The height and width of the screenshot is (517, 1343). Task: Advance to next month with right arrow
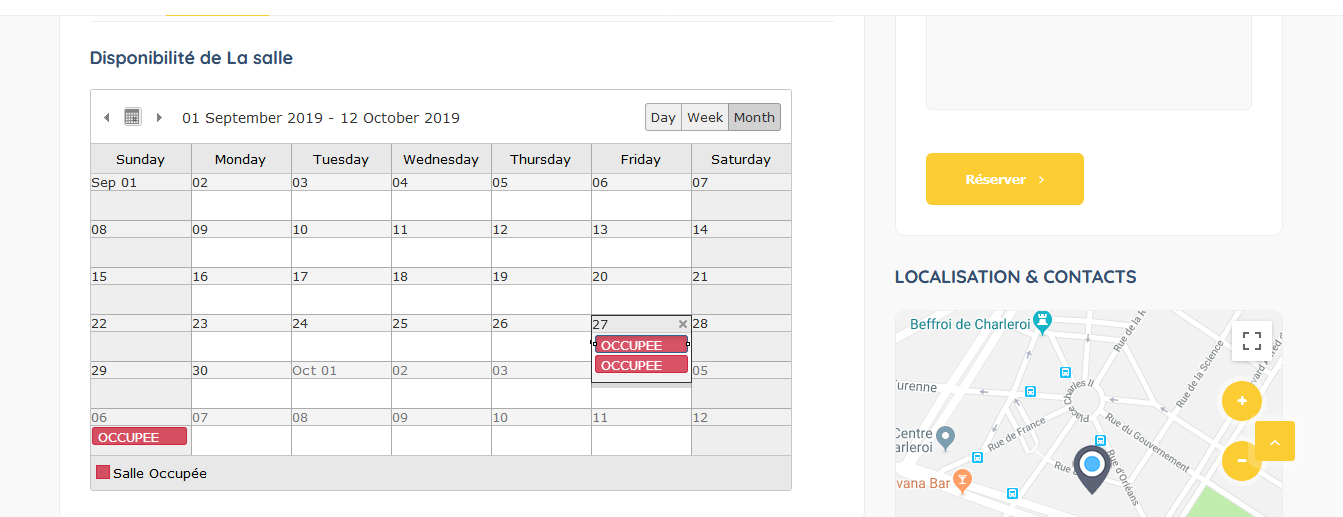click(159, 118)
